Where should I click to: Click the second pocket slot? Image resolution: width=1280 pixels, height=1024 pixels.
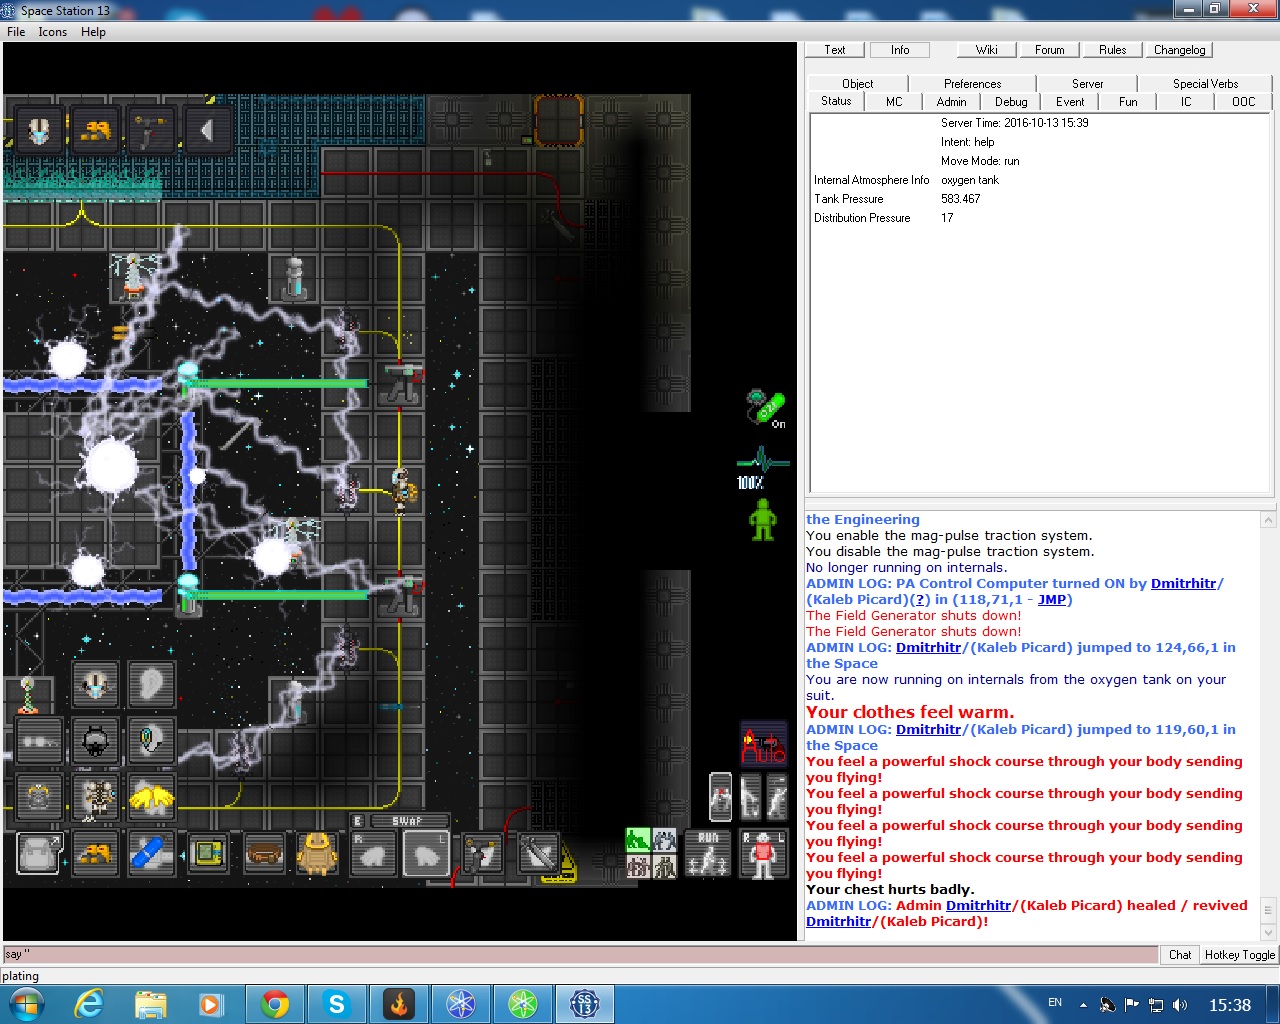click(538, 854)
